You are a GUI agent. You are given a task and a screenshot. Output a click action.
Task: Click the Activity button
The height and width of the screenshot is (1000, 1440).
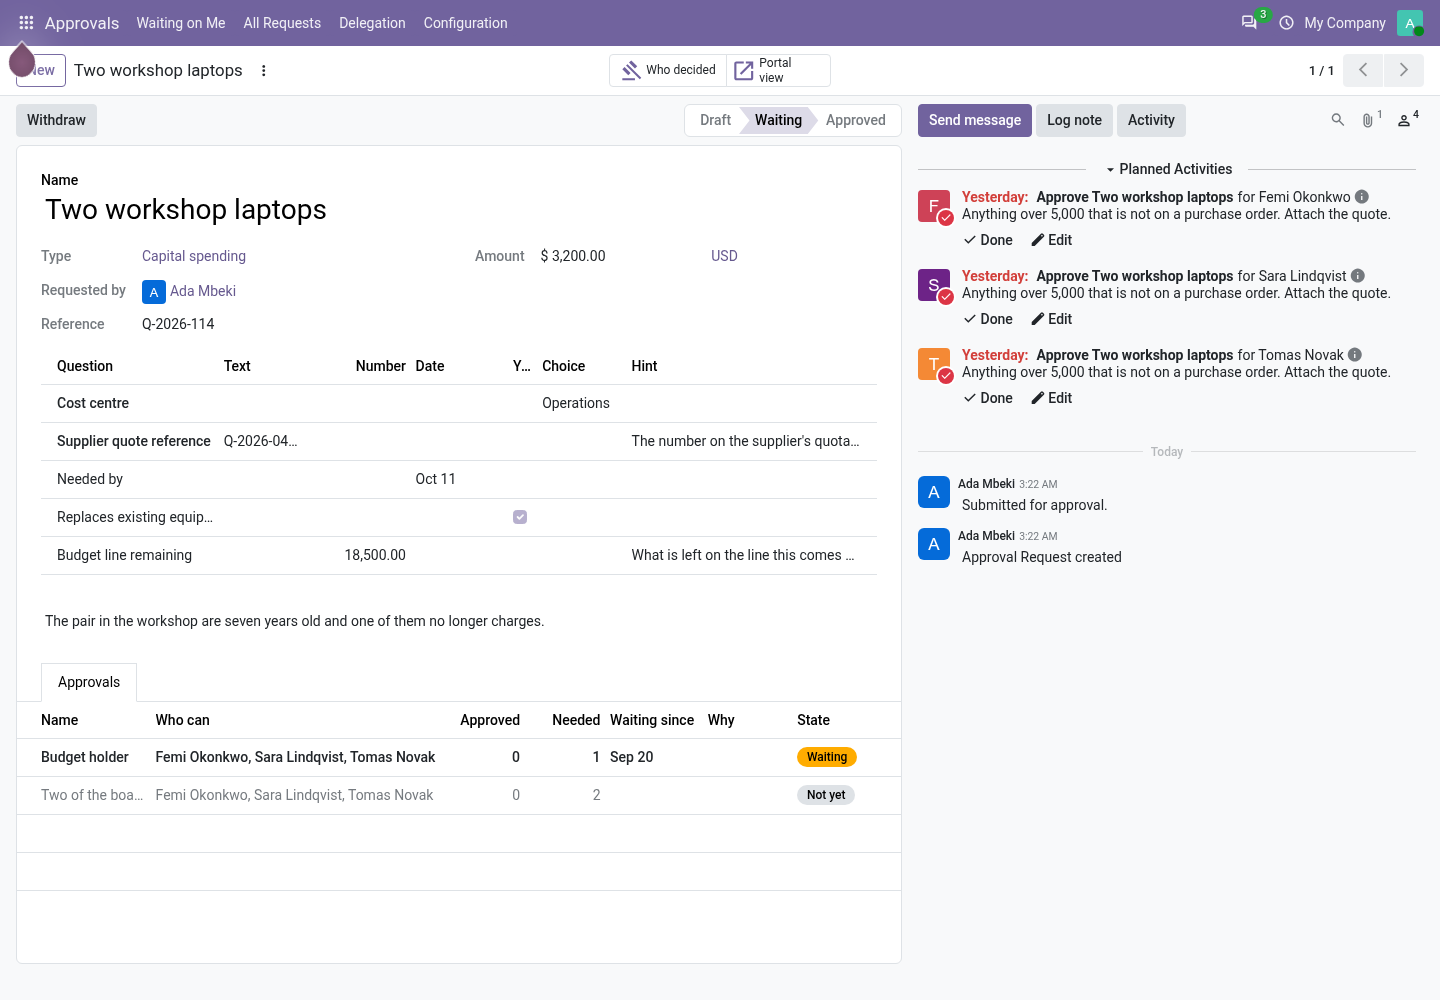click(x=1151, y=120)
